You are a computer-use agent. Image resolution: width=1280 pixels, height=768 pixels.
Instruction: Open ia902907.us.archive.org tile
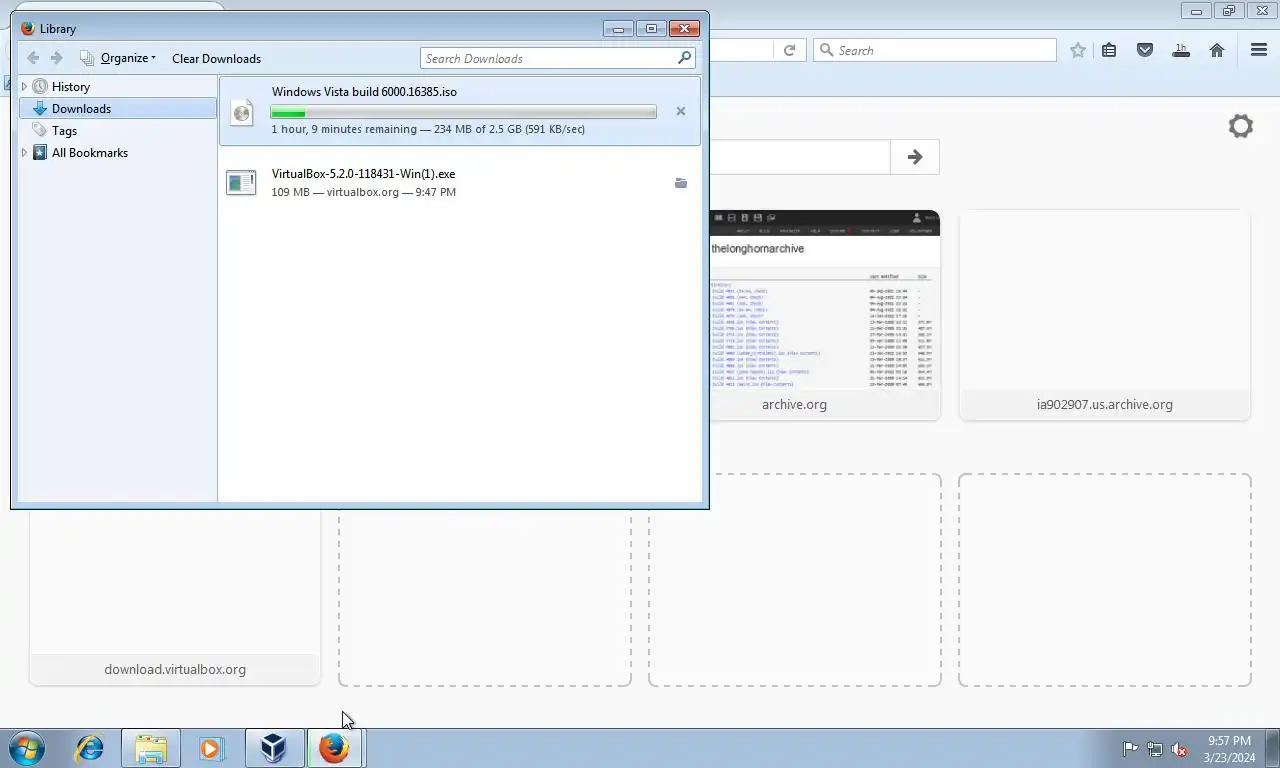1105,315
